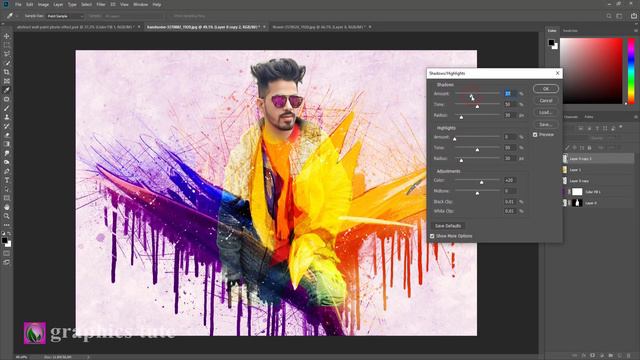Select the Rectangular Marquee tool

(x=7, y=45)
